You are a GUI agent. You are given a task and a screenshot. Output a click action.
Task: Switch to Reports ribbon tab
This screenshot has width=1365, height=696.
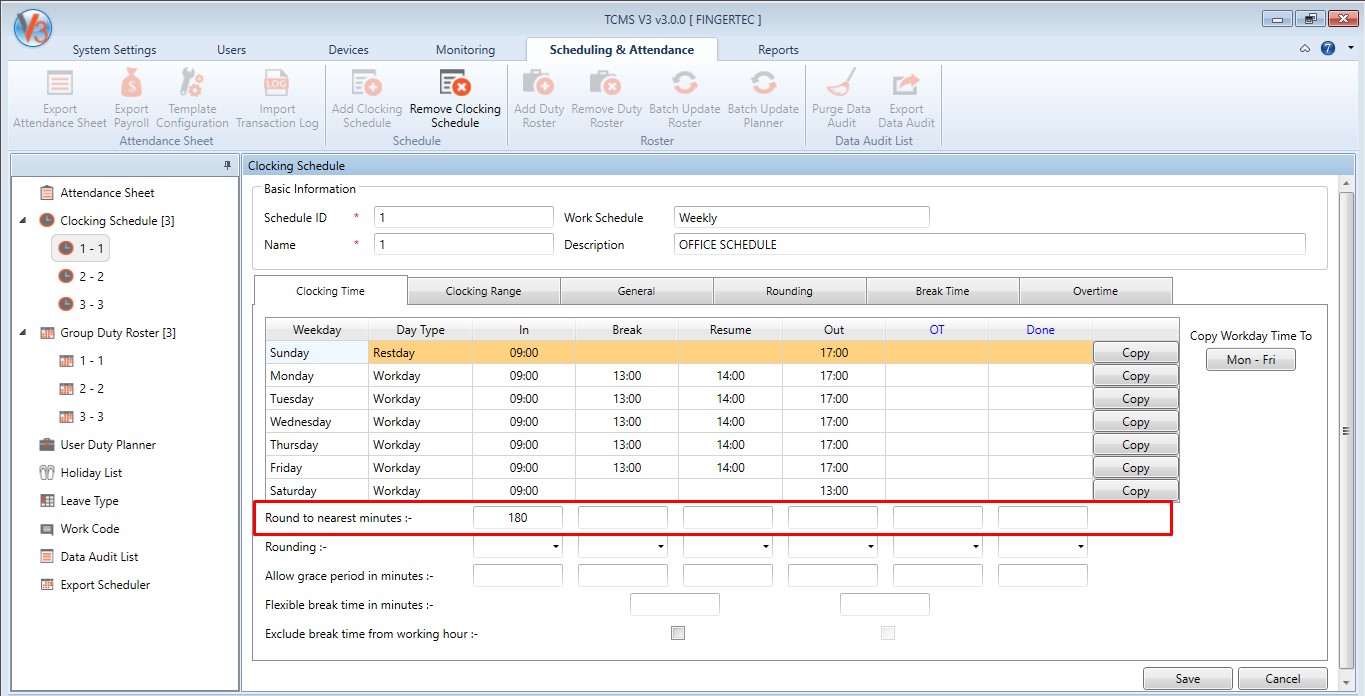778,50
